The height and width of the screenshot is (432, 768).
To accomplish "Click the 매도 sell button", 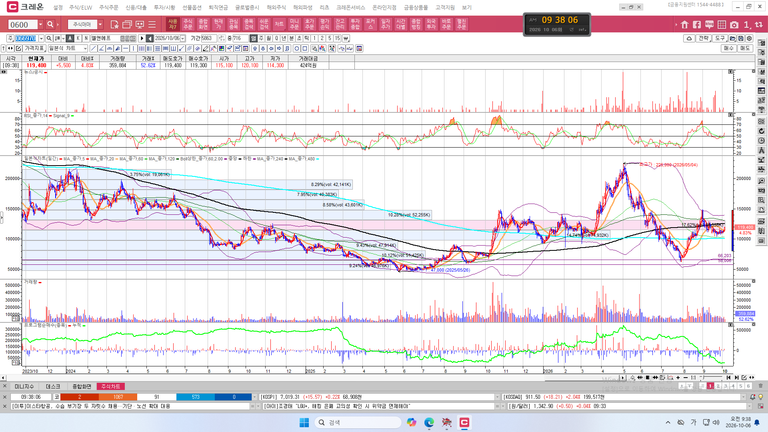I will click(x=744, y=48).
